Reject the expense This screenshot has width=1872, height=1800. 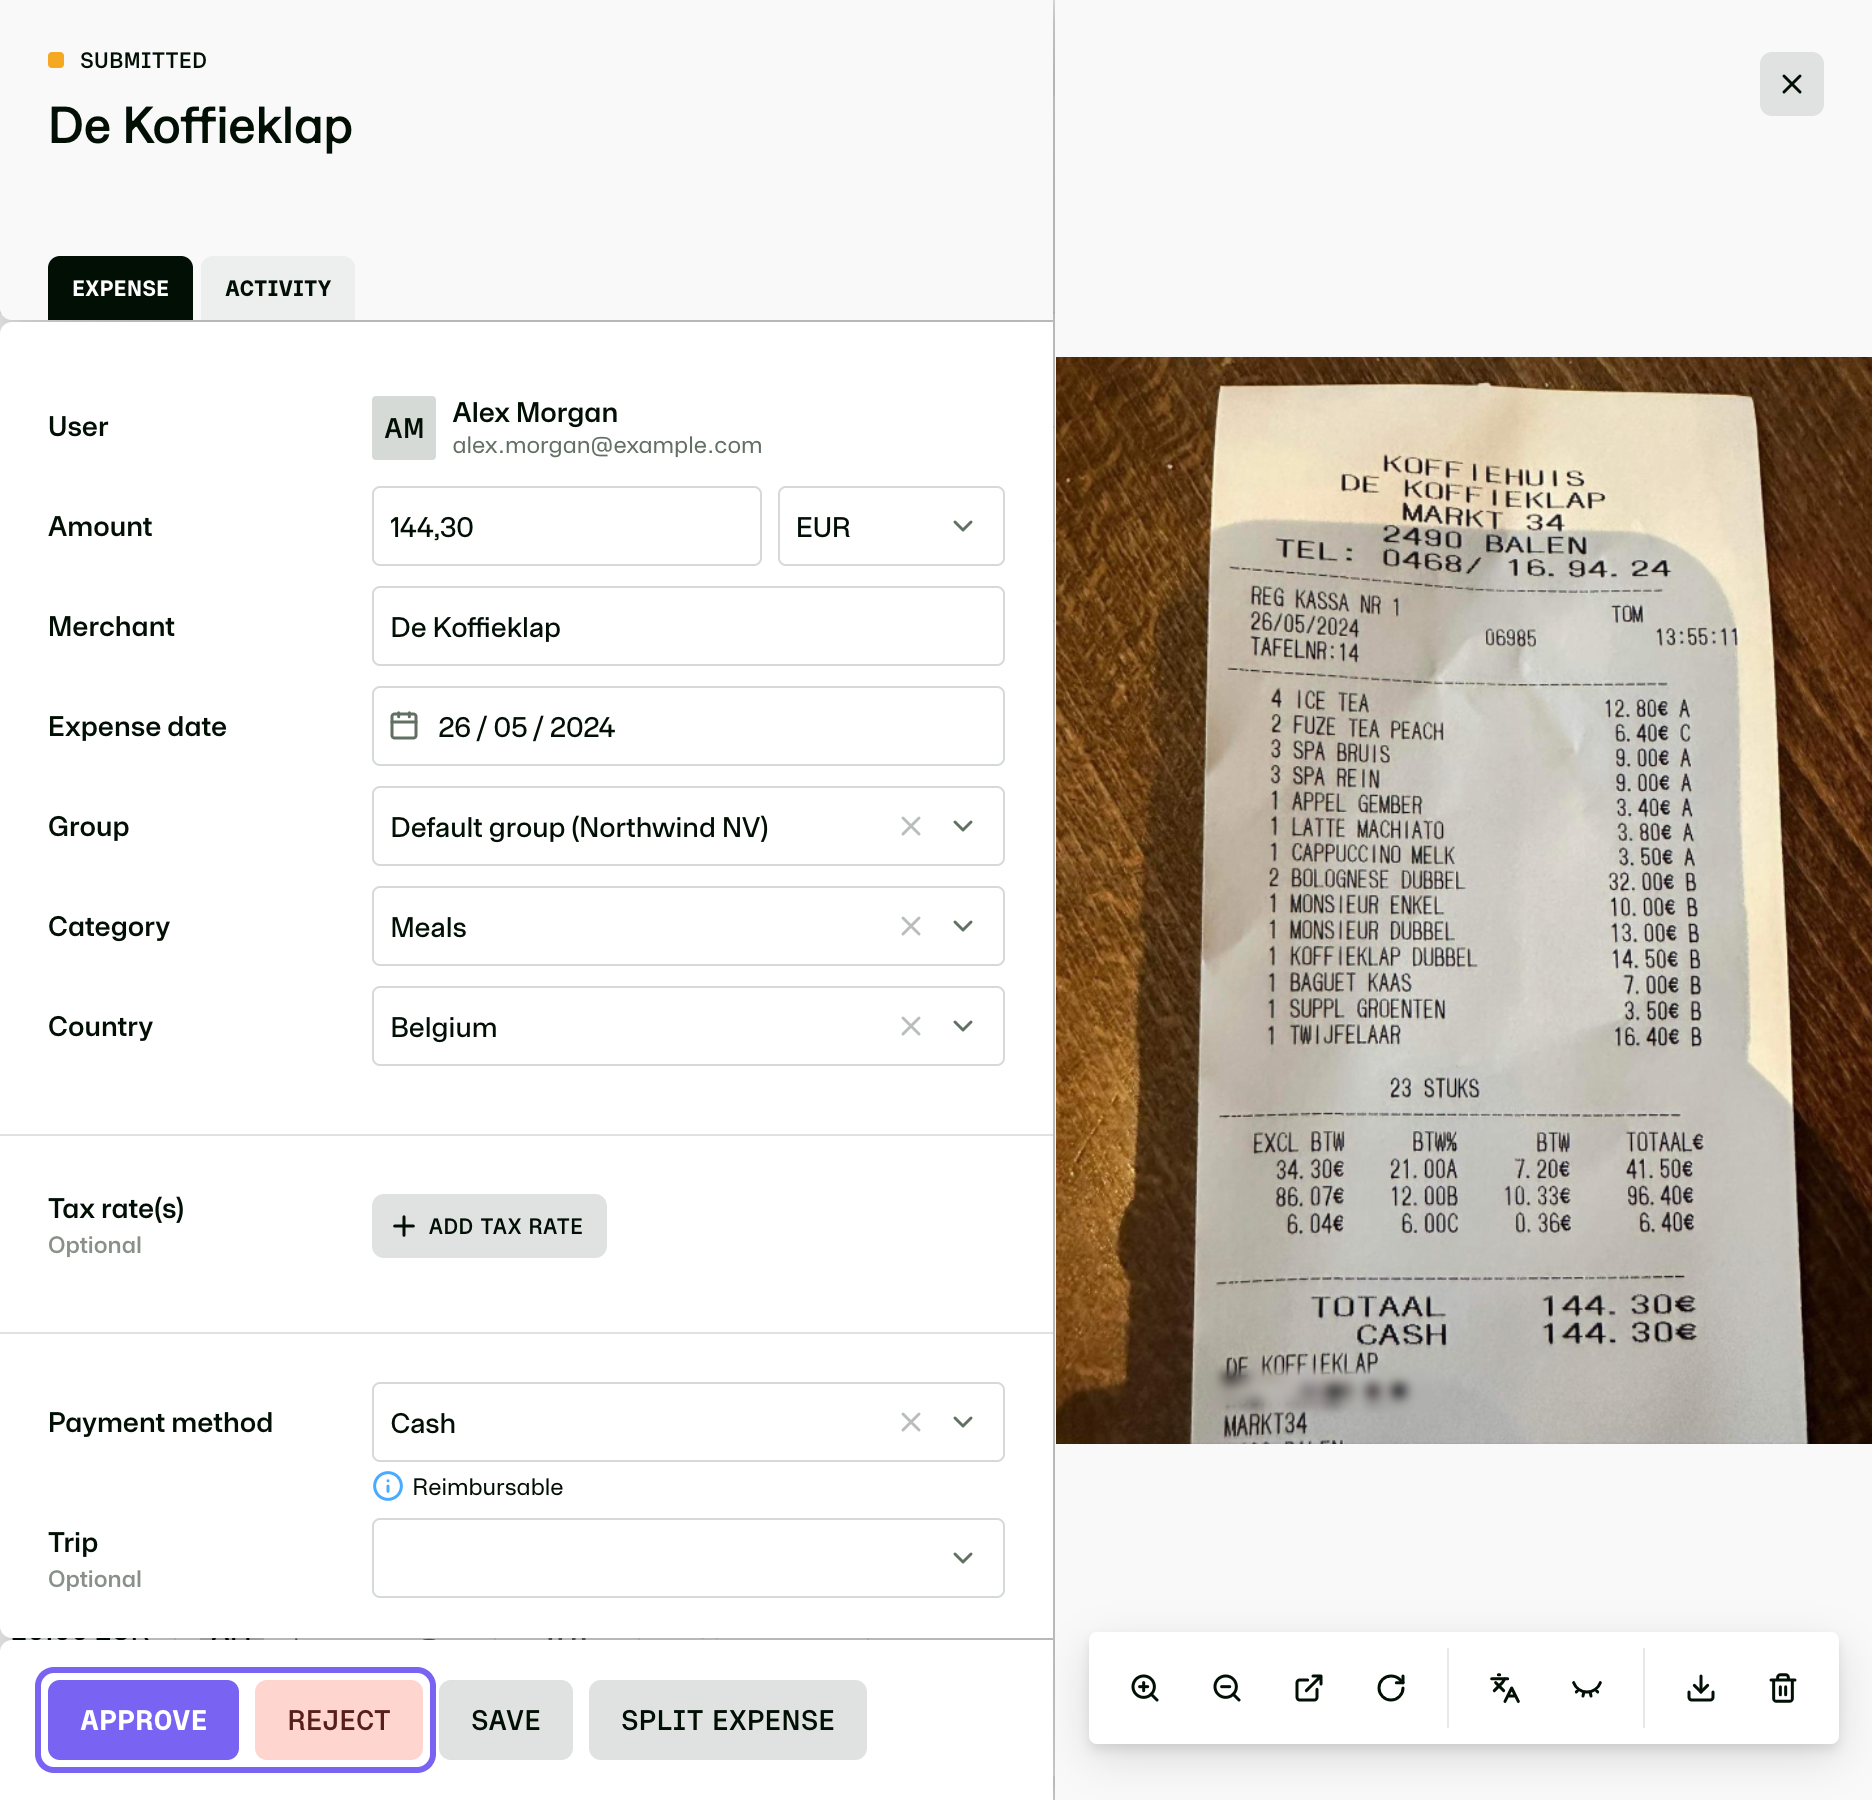pos(339,1720)
